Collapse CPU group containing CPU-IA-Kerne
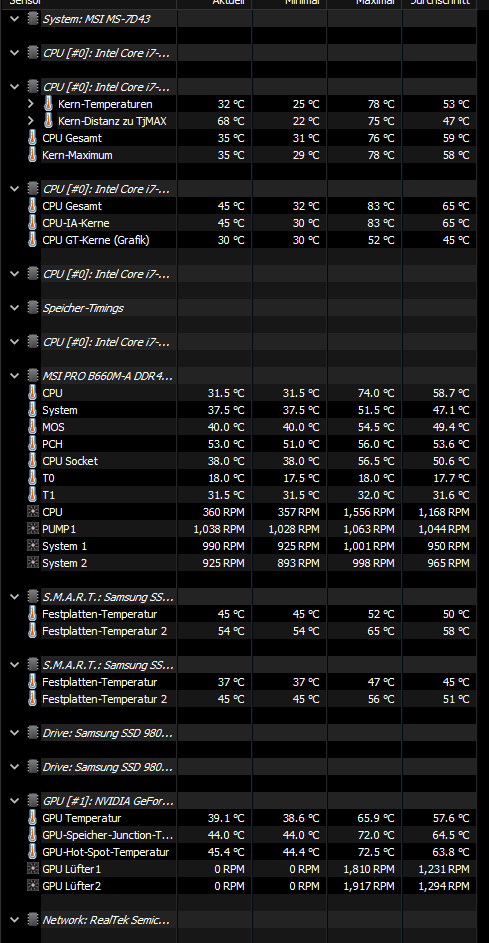This screenshot has width=489, height=943. 14,189
